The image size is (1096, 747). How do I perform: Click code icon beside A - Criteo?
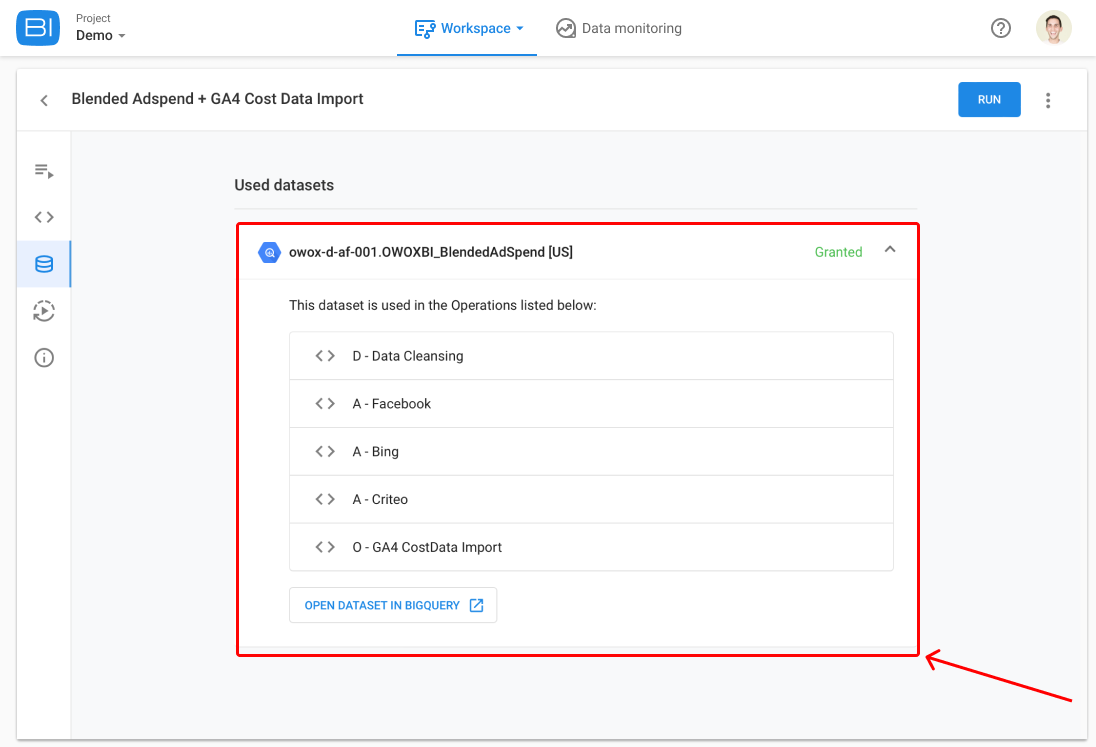click(x=325, y=499)
